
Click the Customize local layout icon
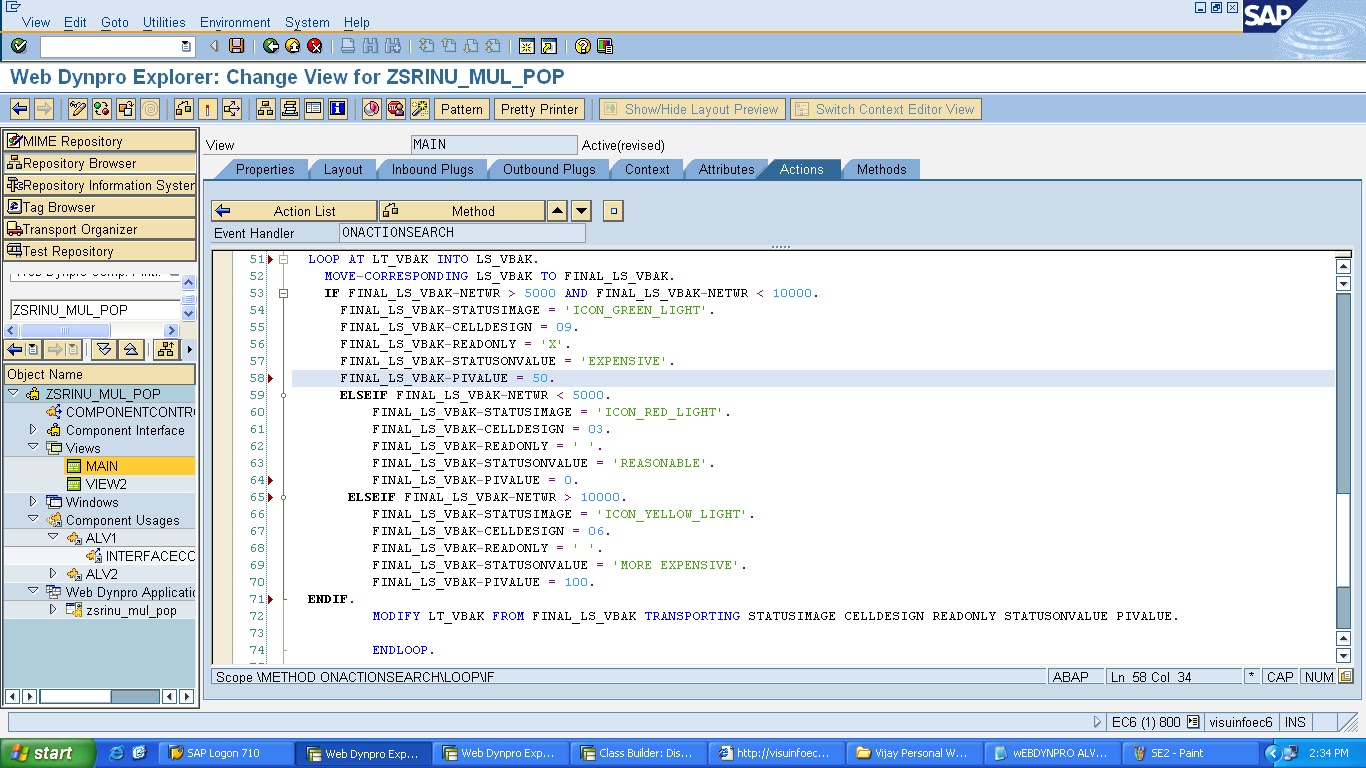coord(605,46)
